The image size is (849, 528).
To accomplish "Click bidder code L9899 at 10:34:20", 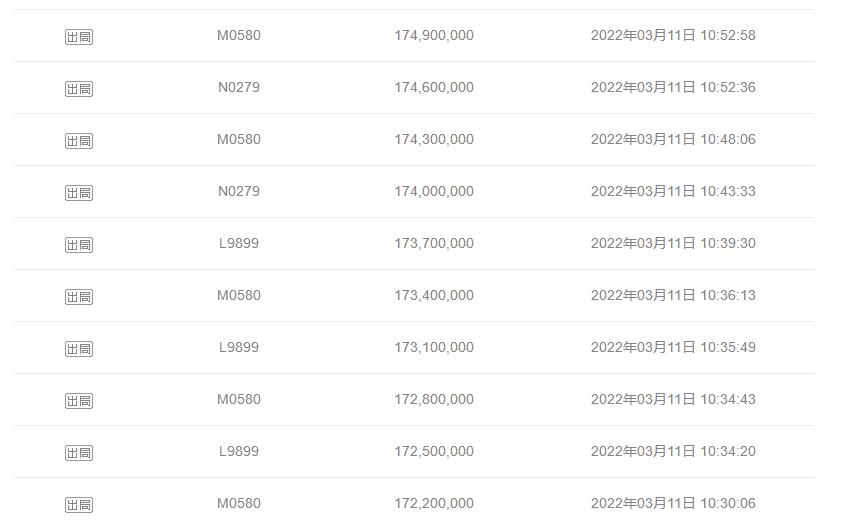I will (239, 451).
